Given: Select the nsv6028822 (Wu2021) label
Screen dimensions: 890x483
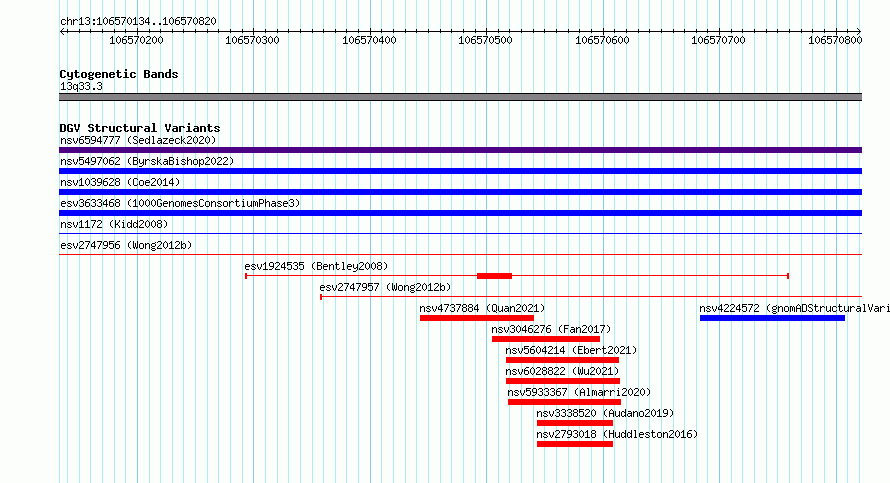Looking at the screenshot, I should click(x=562, y=371).
